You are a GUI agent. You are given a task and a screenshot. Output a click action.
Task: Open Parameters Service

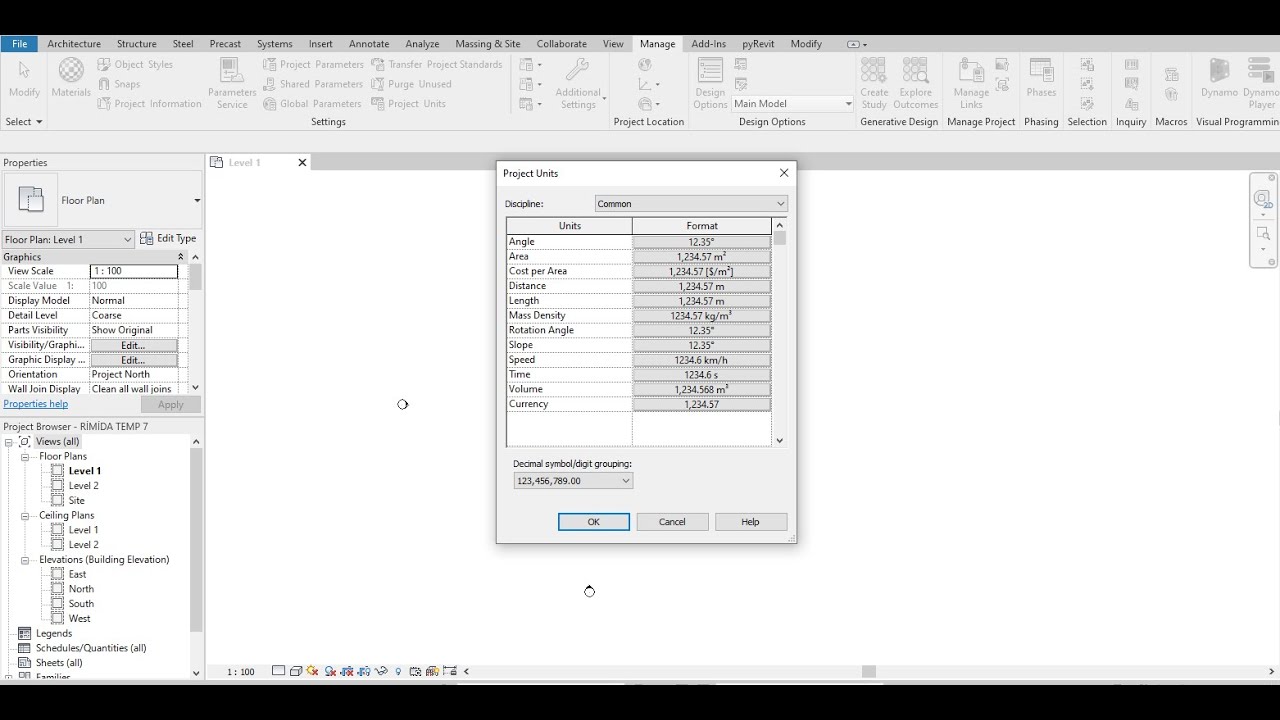(232, 83)
